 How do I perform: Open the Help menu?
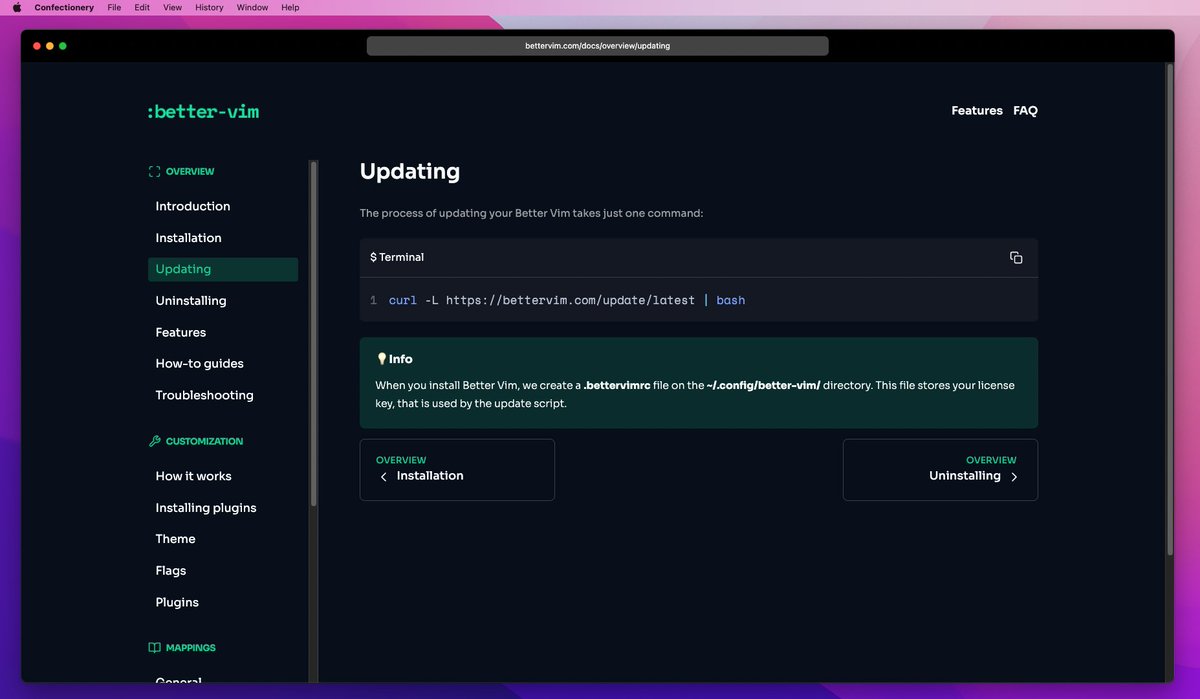pos(290,7)
